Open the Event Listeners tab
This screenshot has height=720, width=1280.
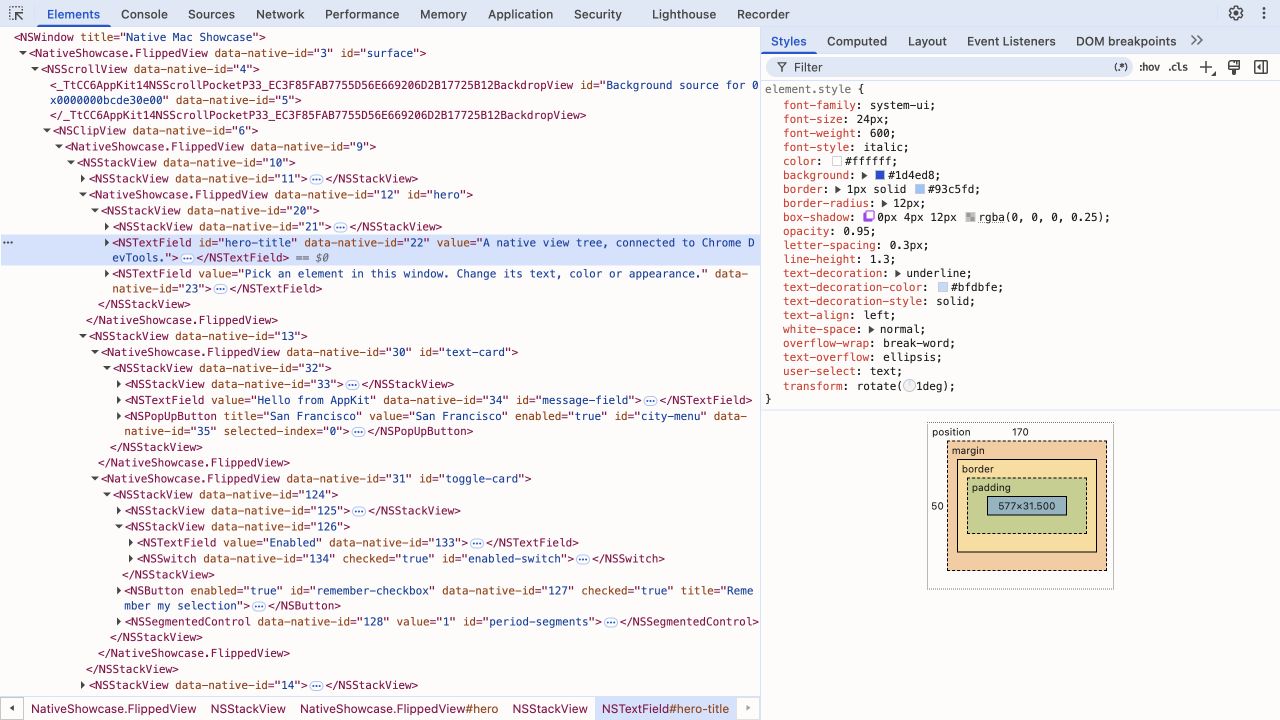[1011, 41]
